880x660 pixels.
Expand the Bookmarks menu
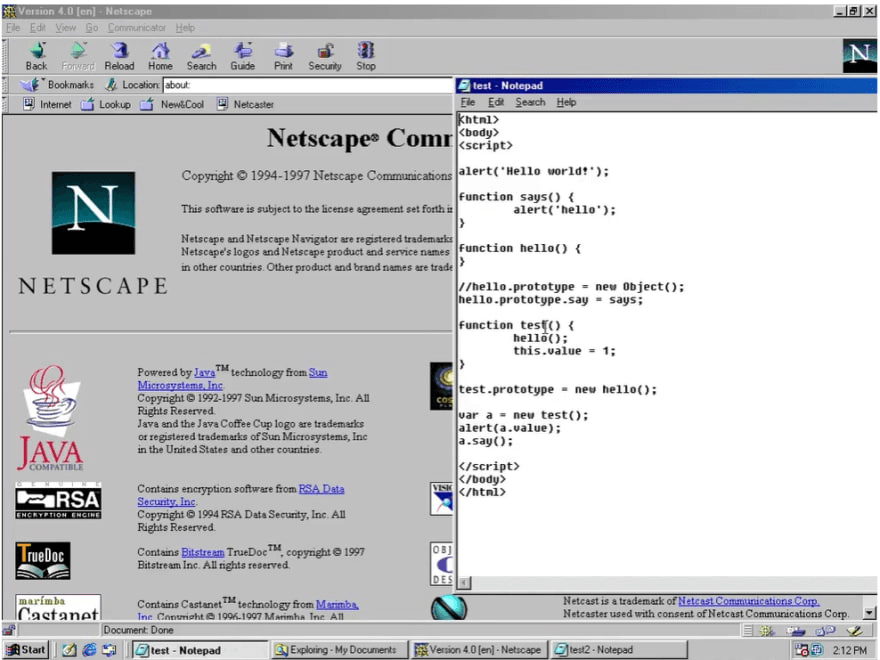pyautogui.click(x=60, y=85)
